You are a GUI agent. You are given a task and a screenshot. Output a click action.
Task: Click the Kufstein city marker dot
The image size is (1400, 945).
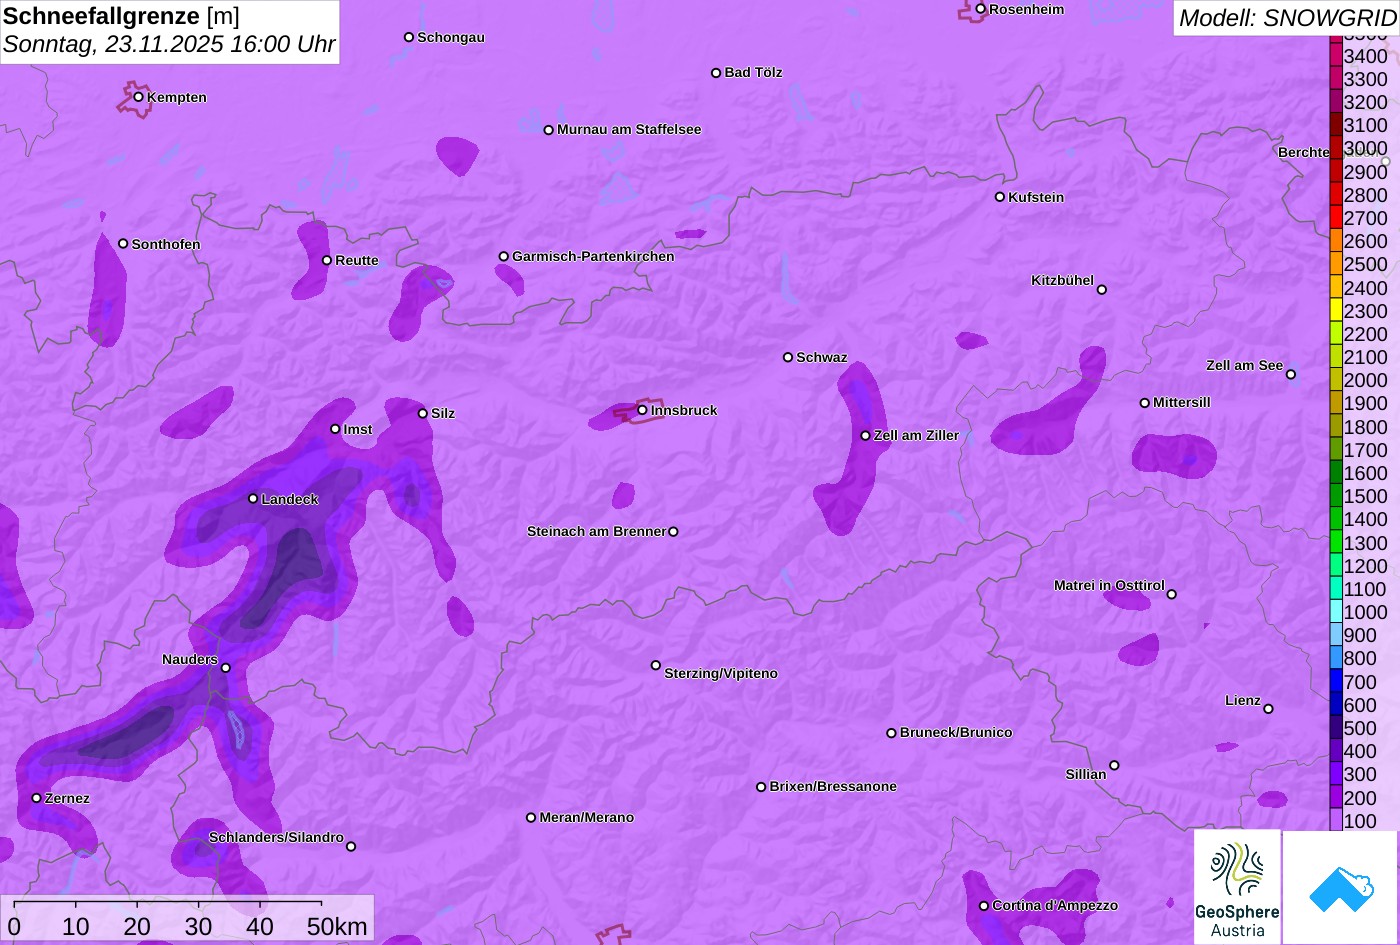(x=999, y=197)
